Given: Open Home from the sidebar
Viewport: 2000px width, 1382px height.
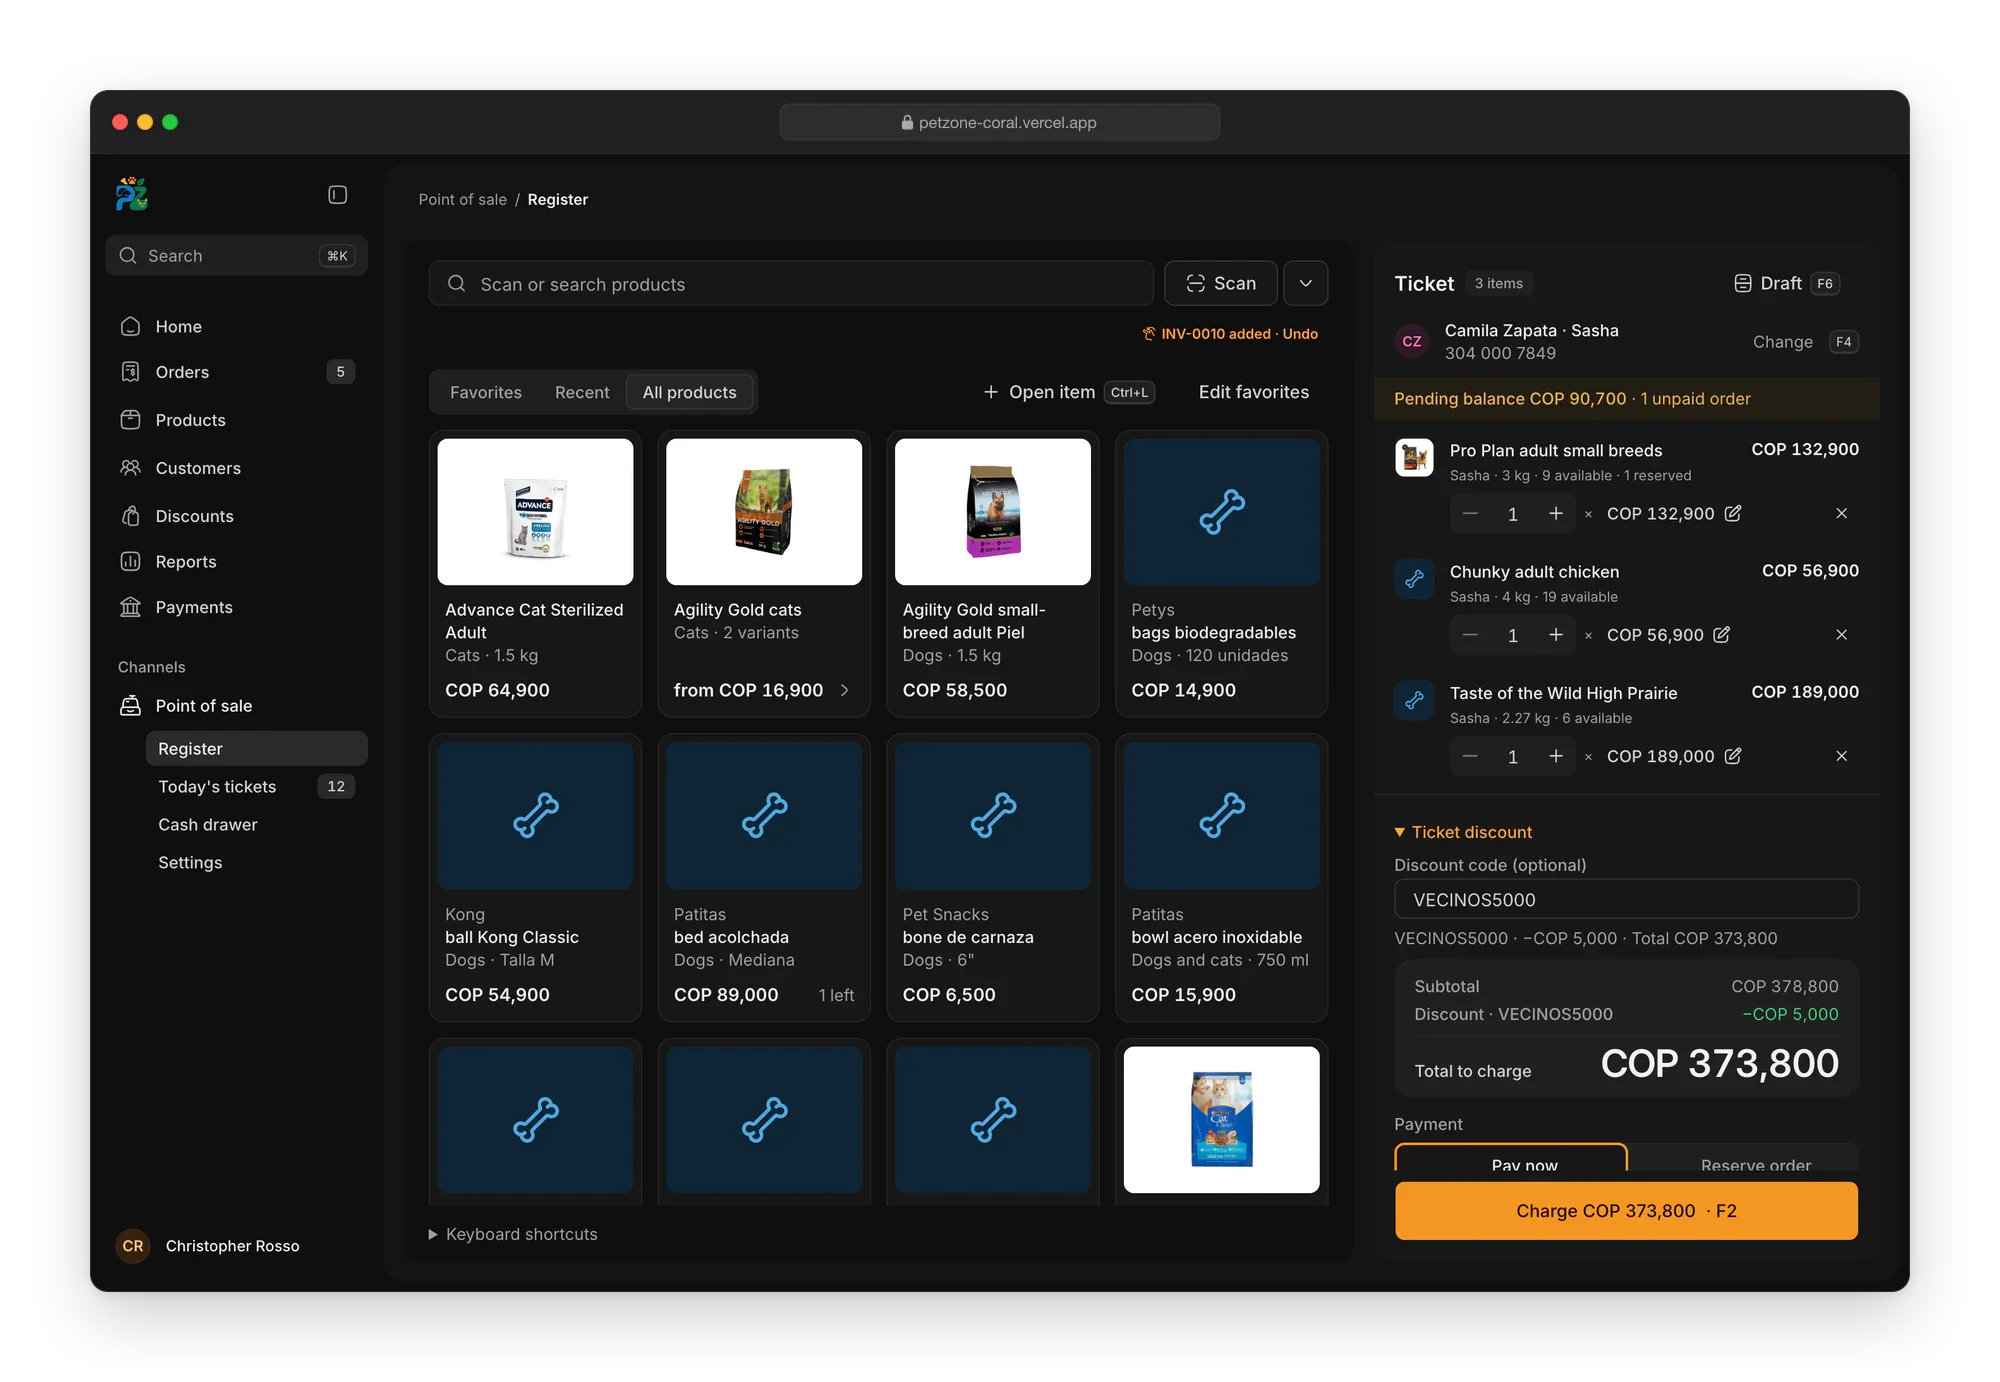Looking at the screenshot, I should pos(236,327).
